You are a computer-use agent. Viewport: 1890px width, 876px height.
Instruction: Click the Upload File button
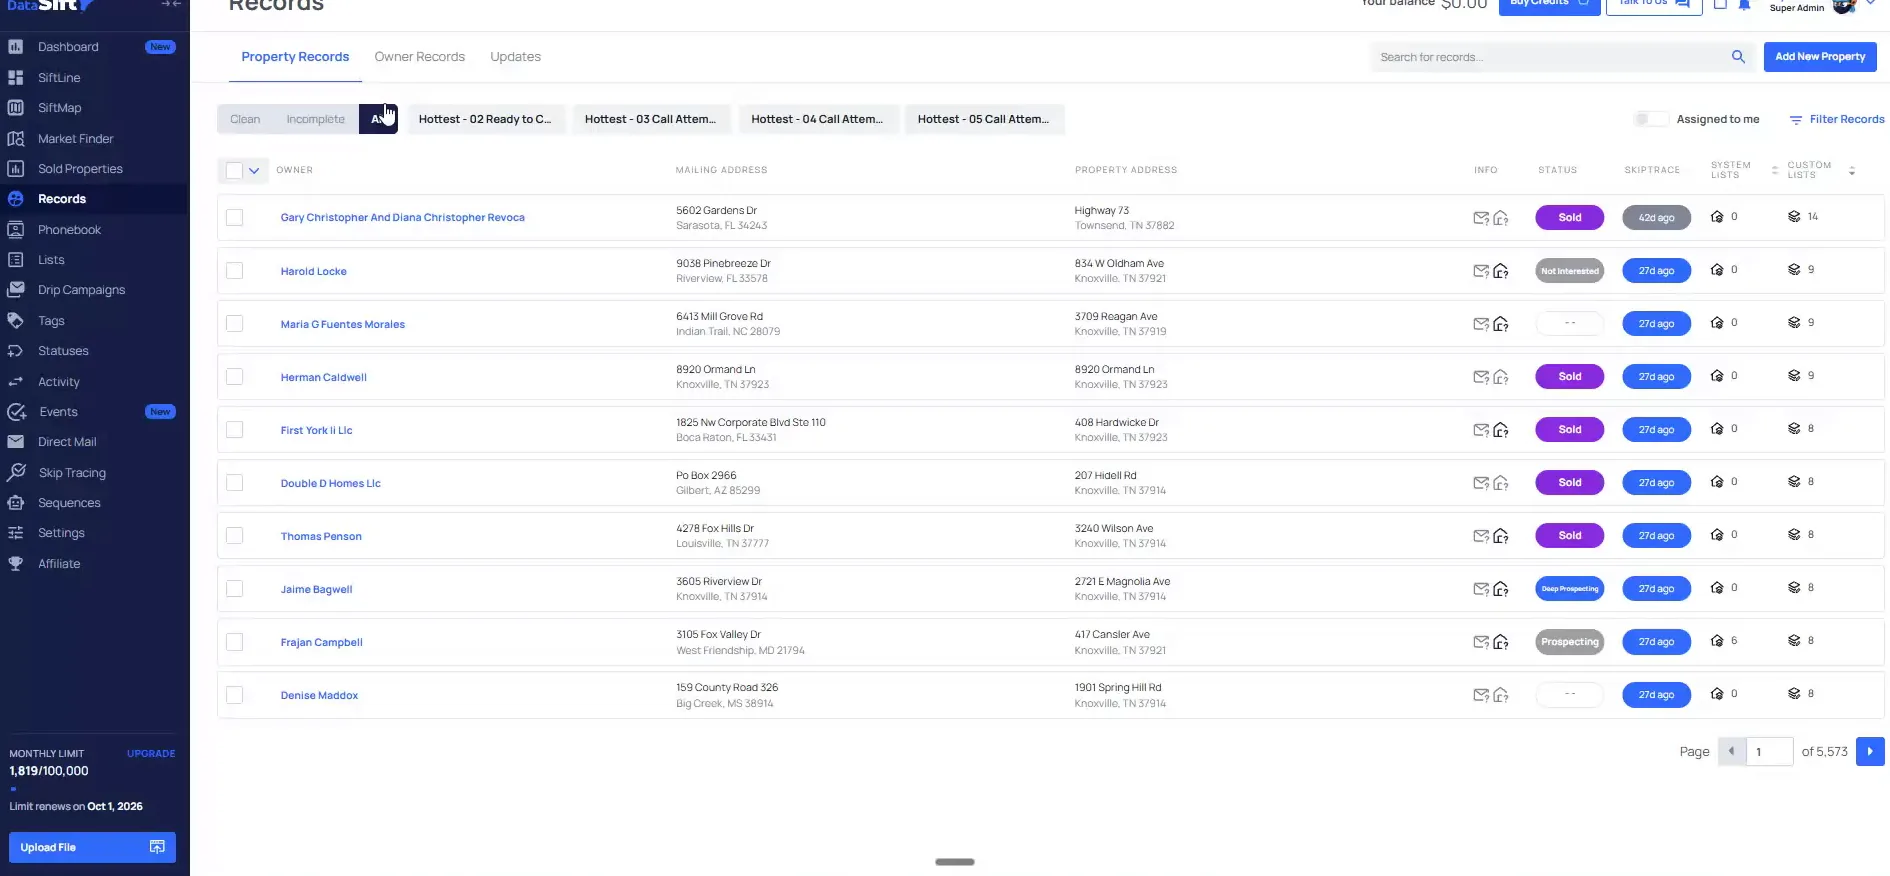point(92,847)
